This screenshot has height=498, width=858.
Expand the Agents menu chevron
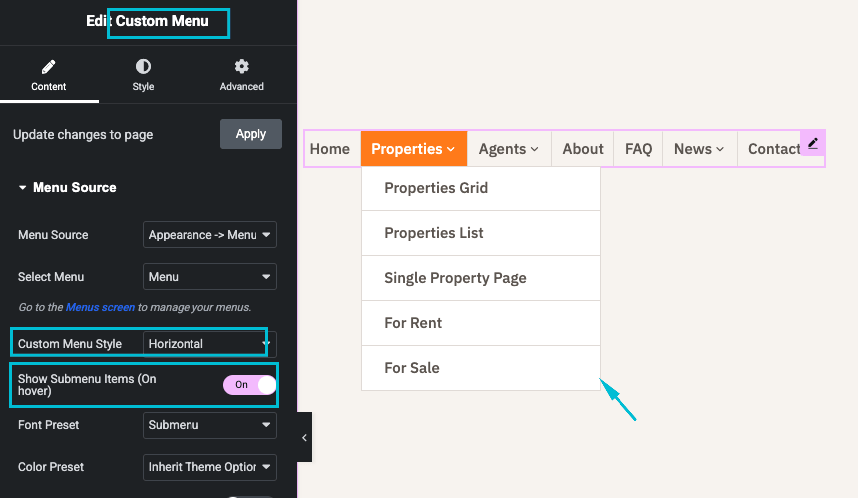pyautogui.click(x=534, y=150)
